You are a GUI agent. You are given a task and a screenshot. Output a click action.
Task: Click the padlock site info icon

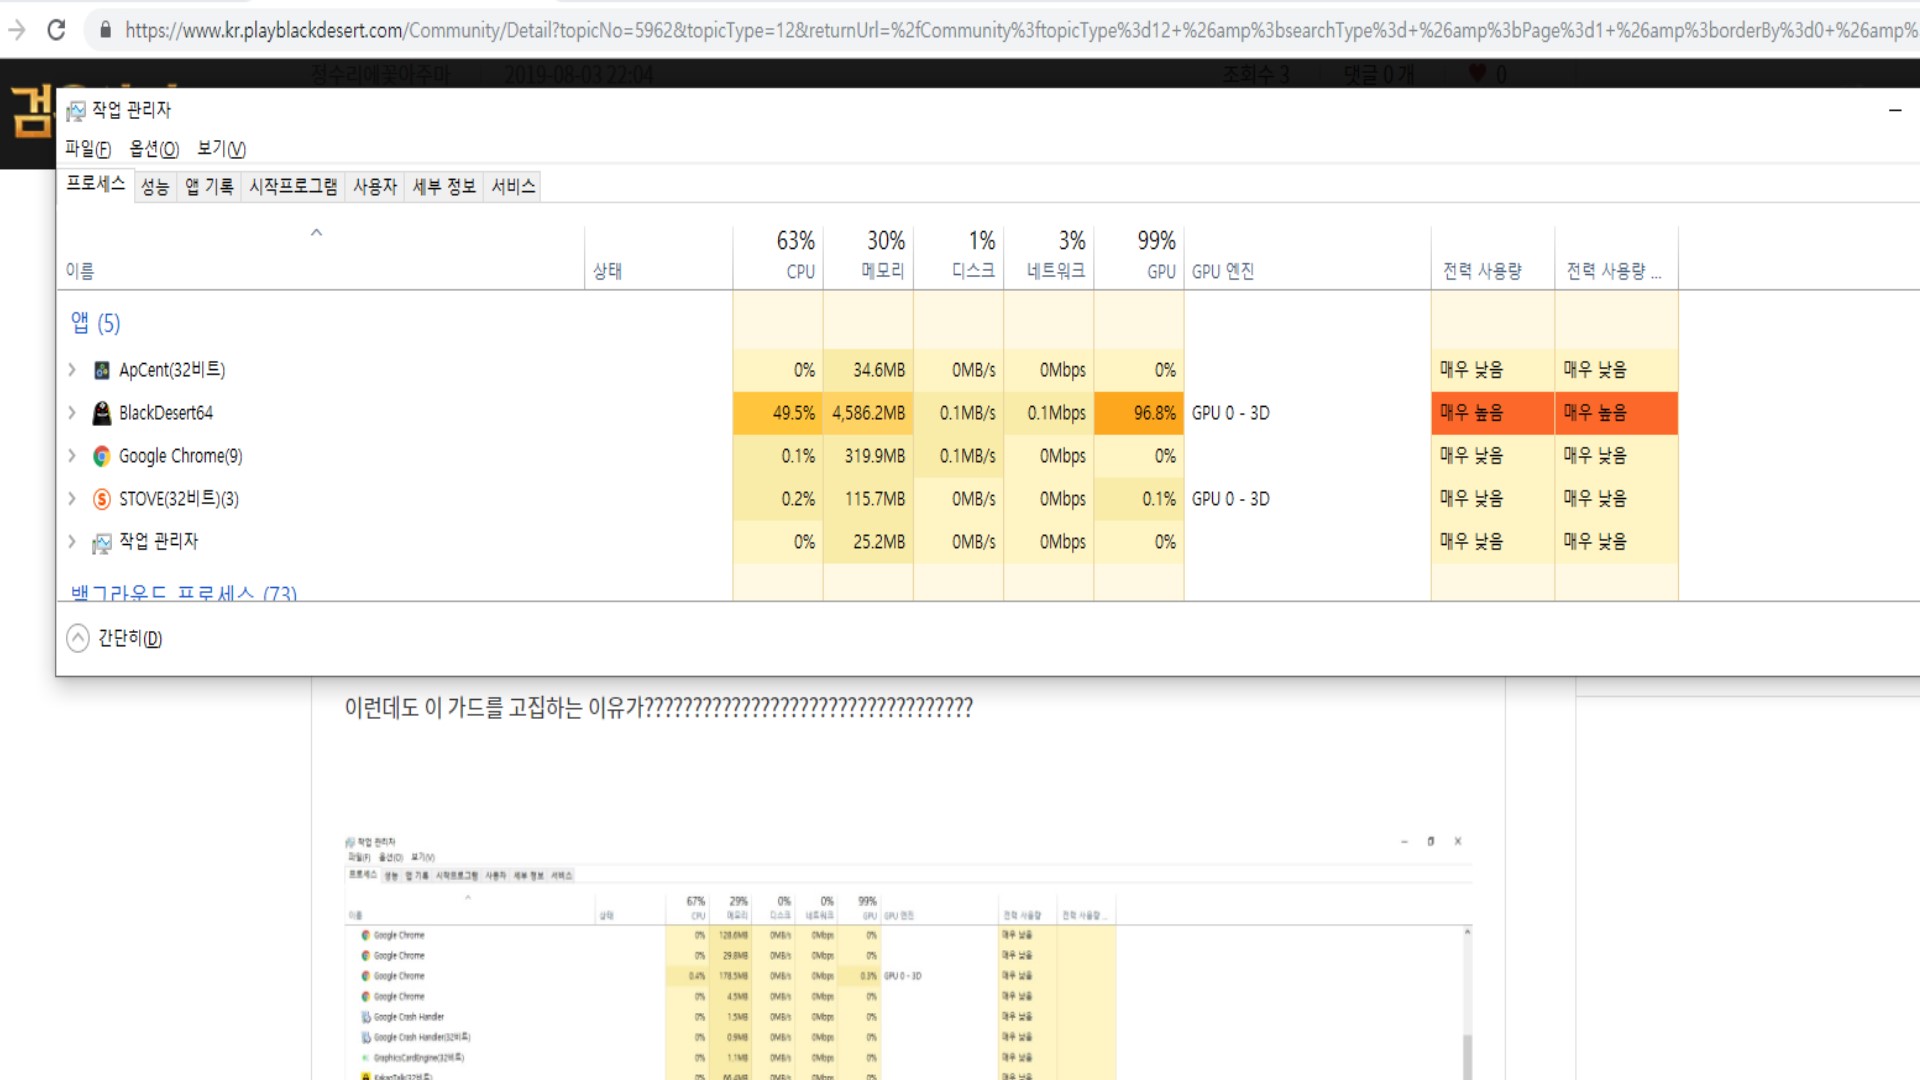click(x=105, y=30)
